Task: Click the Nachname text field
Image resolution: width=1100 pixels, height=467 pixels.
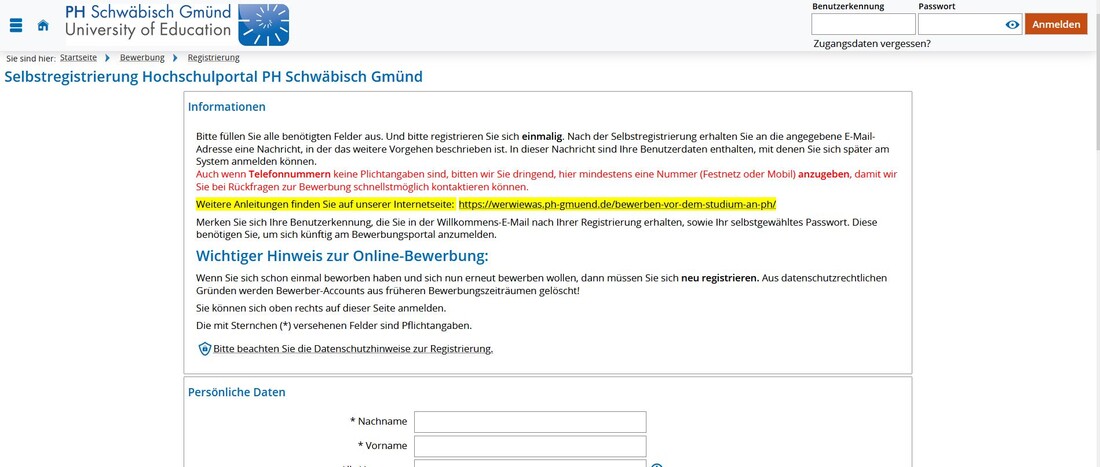Action: pos(530,422)
